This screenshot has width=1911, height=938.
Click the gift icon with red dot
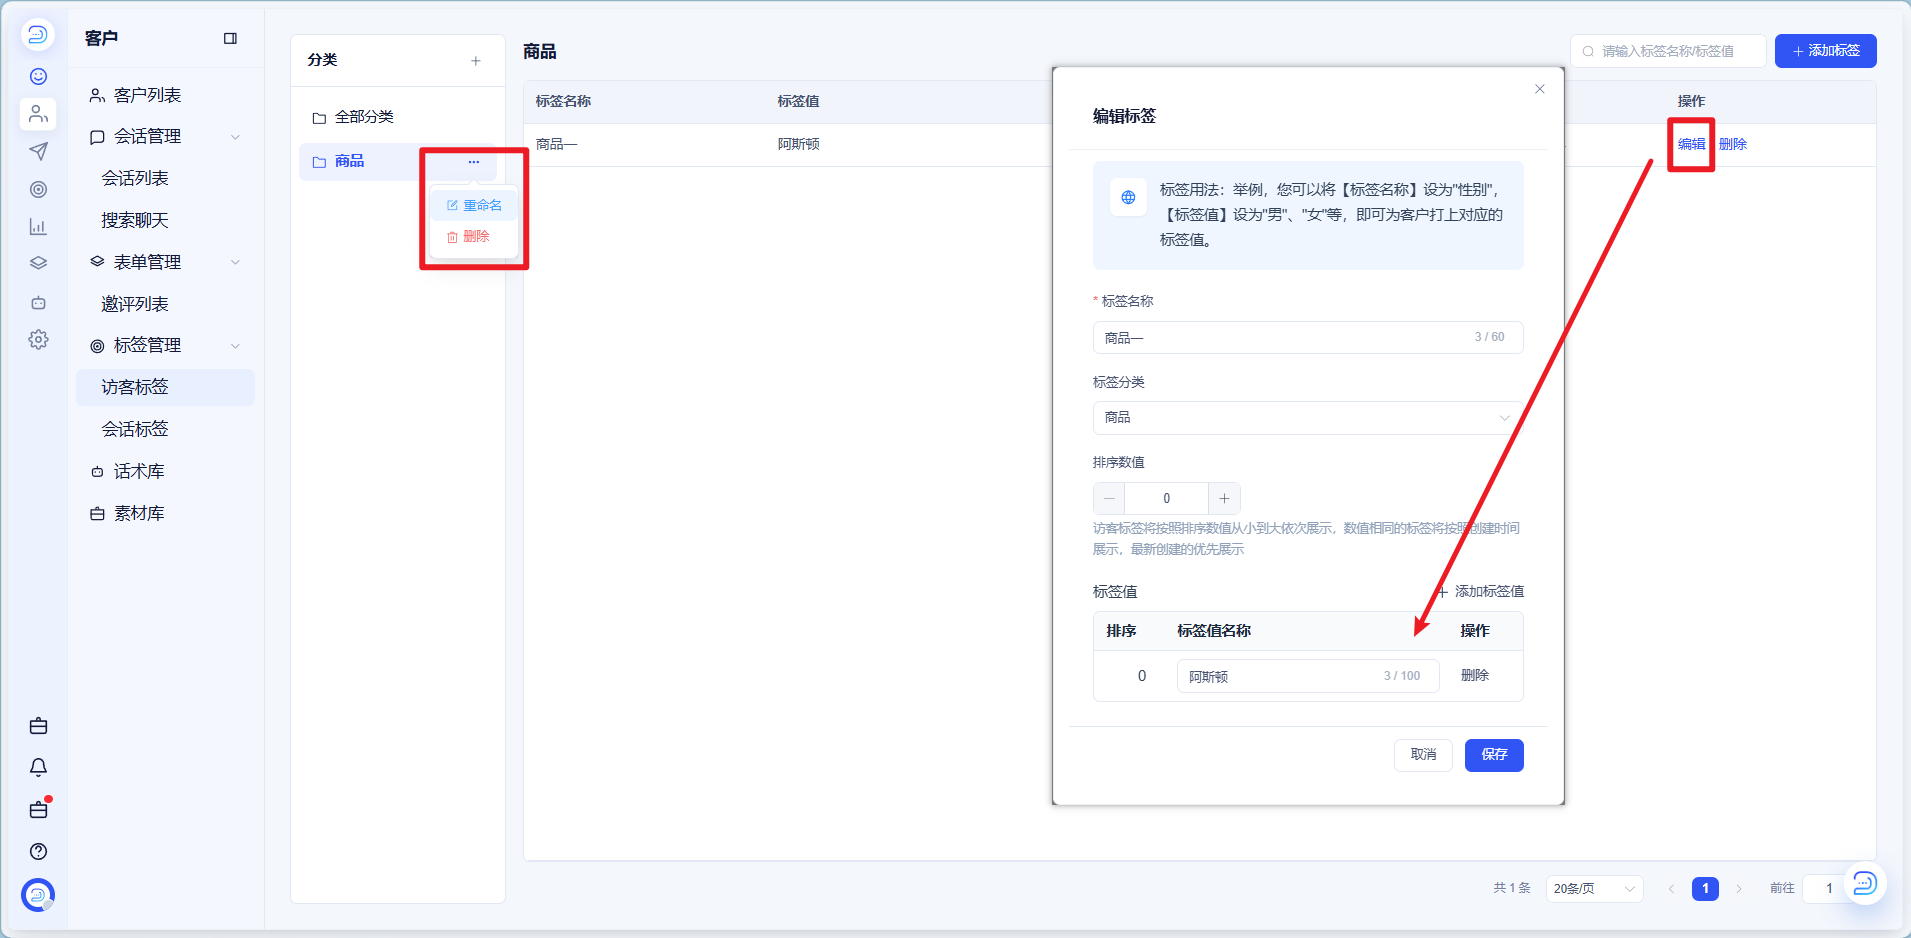38,809
